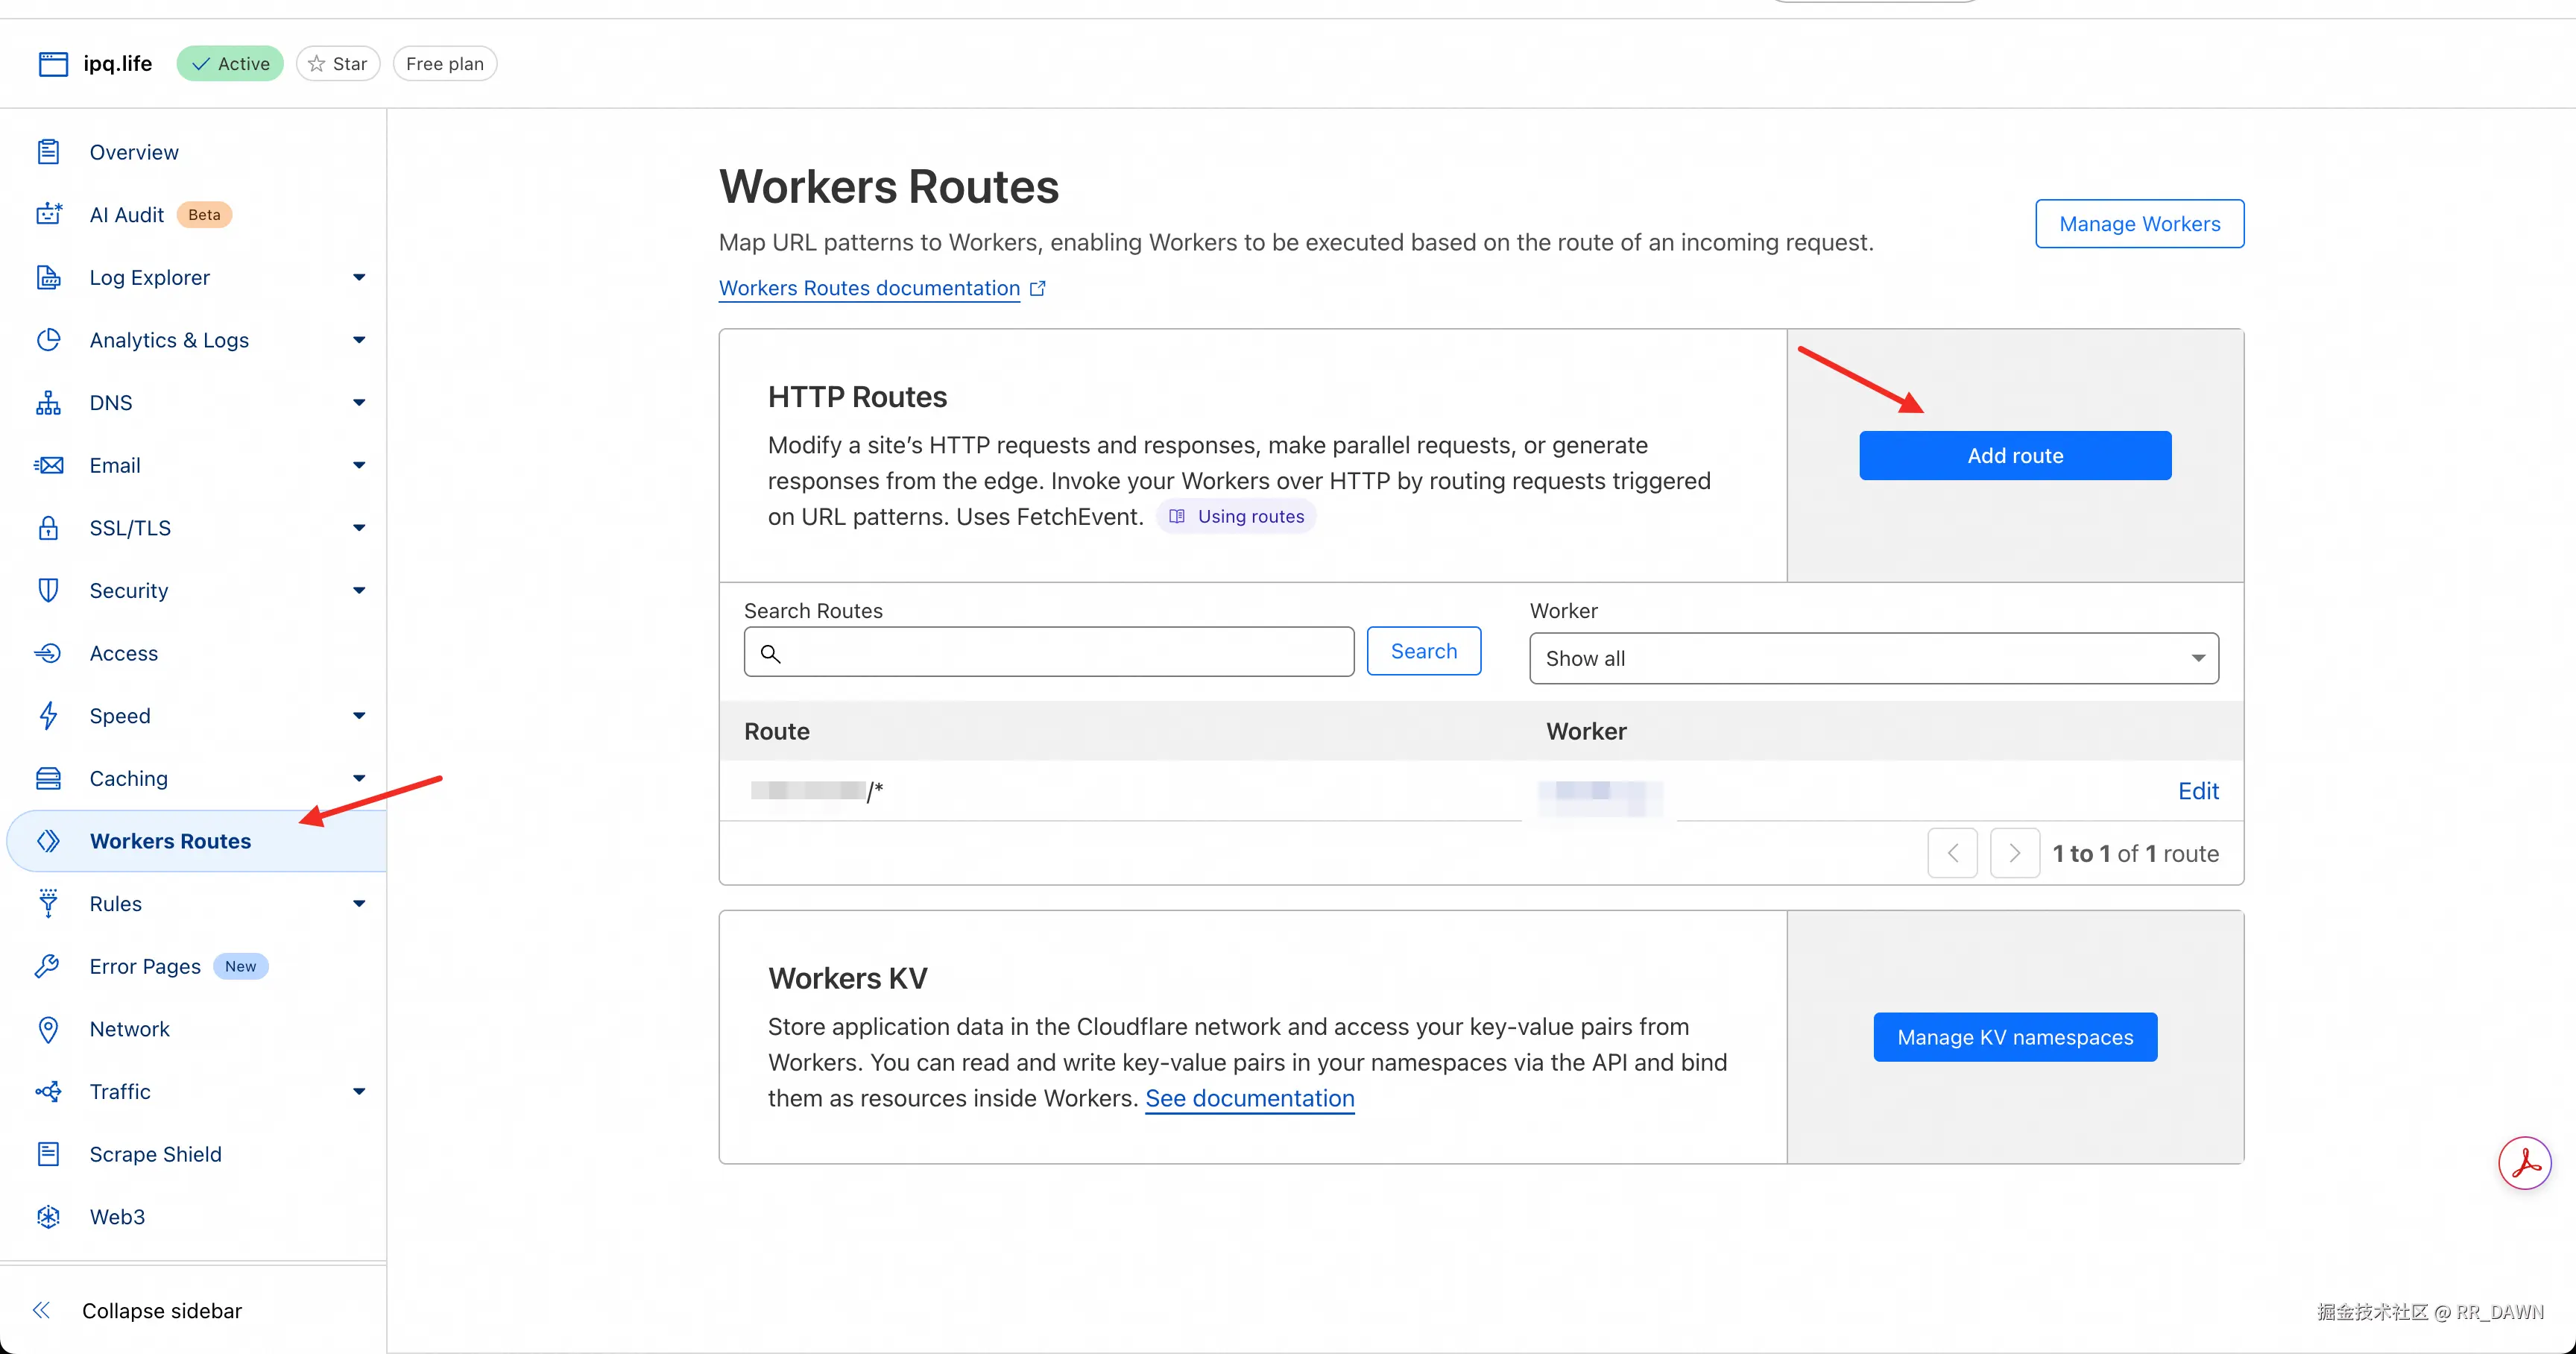Image resolution: width=2576 pixels, height=1354 pixels.
Task: Expand the DNS menu arrow
Action: click(x=359, y=403)
